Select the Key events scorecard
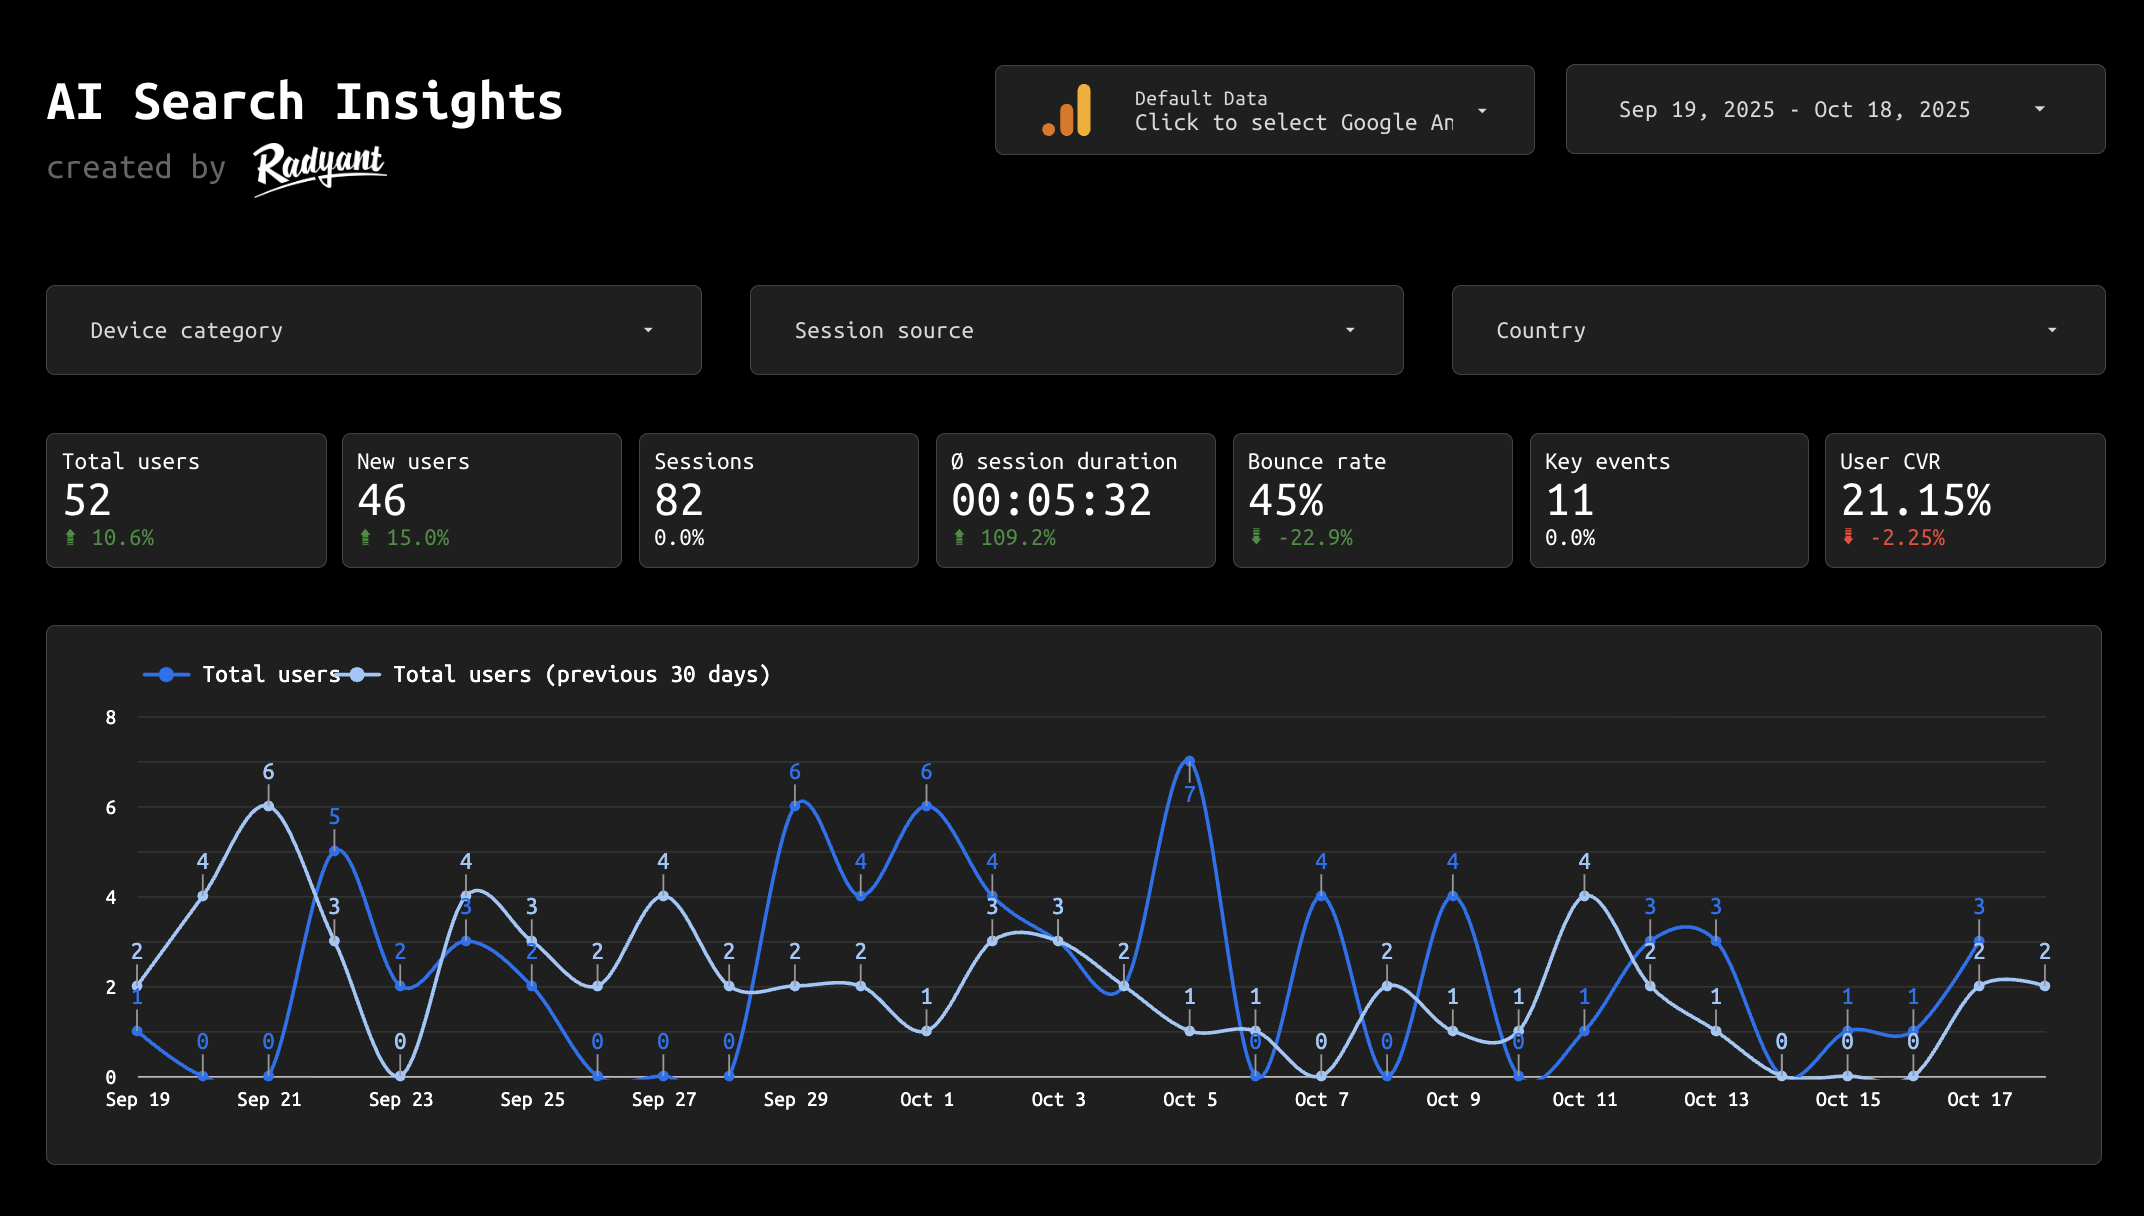 (x=1669, y=500)
